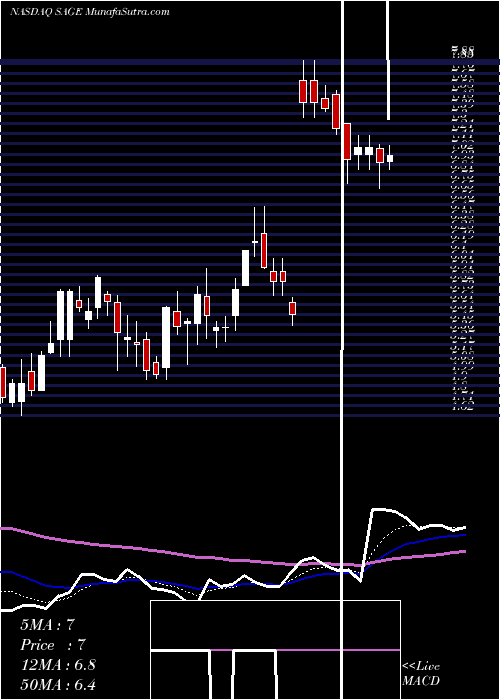This screenshot has height=700, width=500.
Task: Click the '12MA : 6.8' value
Action: (58, 665)
